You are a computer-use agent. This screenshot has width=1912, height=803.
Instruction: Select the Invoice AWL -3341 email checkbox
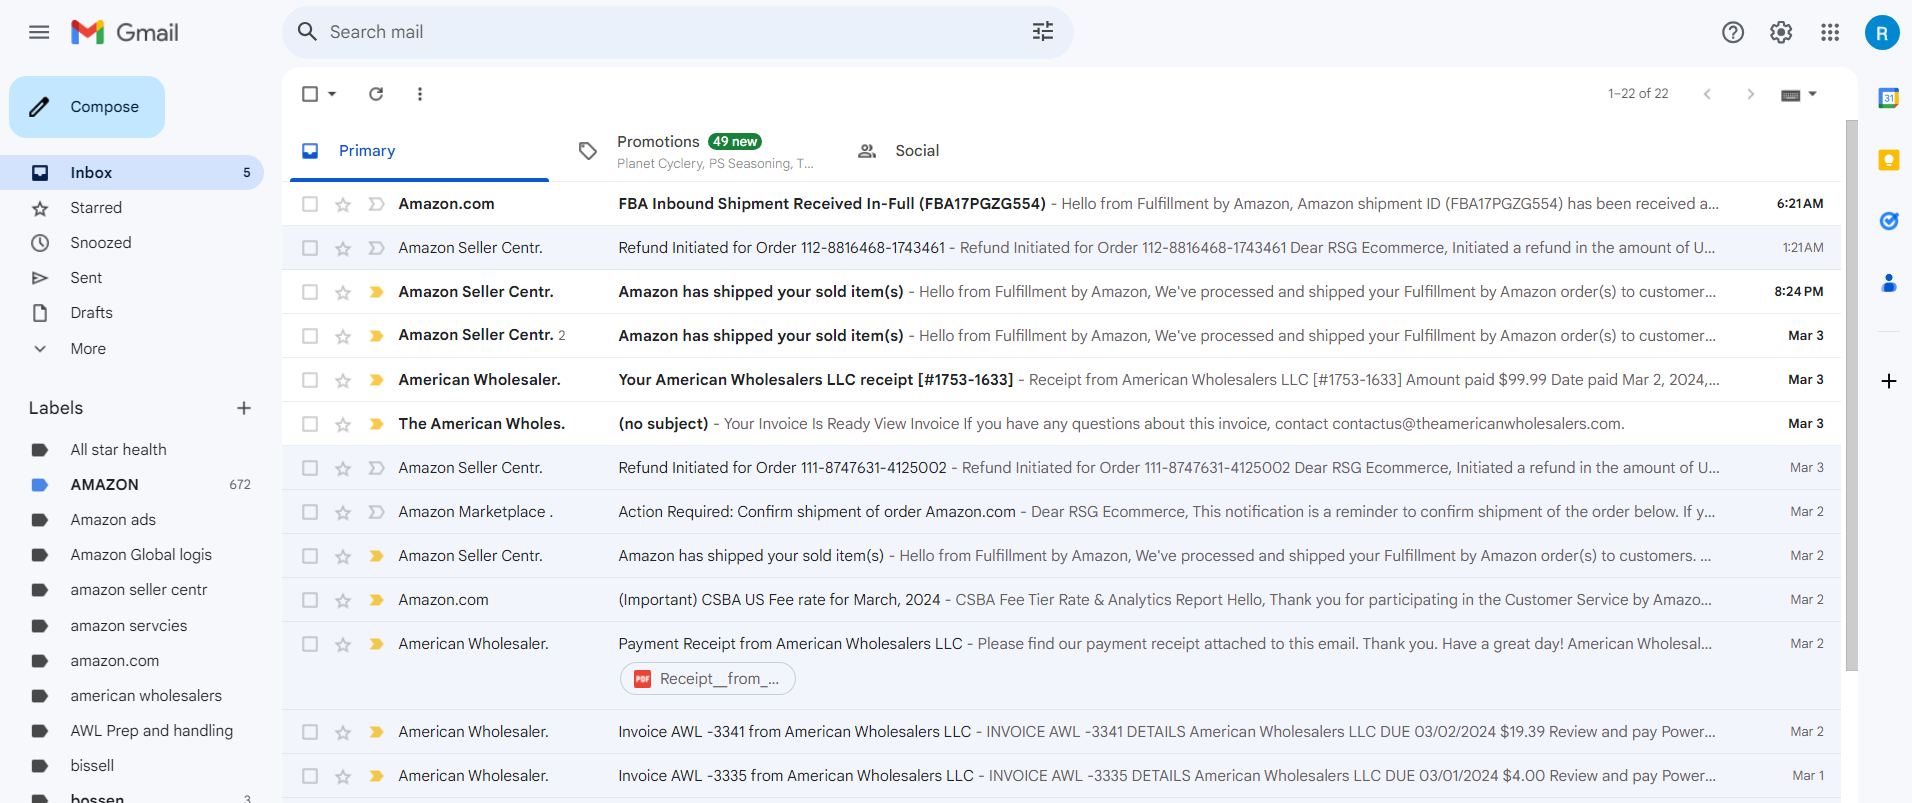click(x=310, y=732)
